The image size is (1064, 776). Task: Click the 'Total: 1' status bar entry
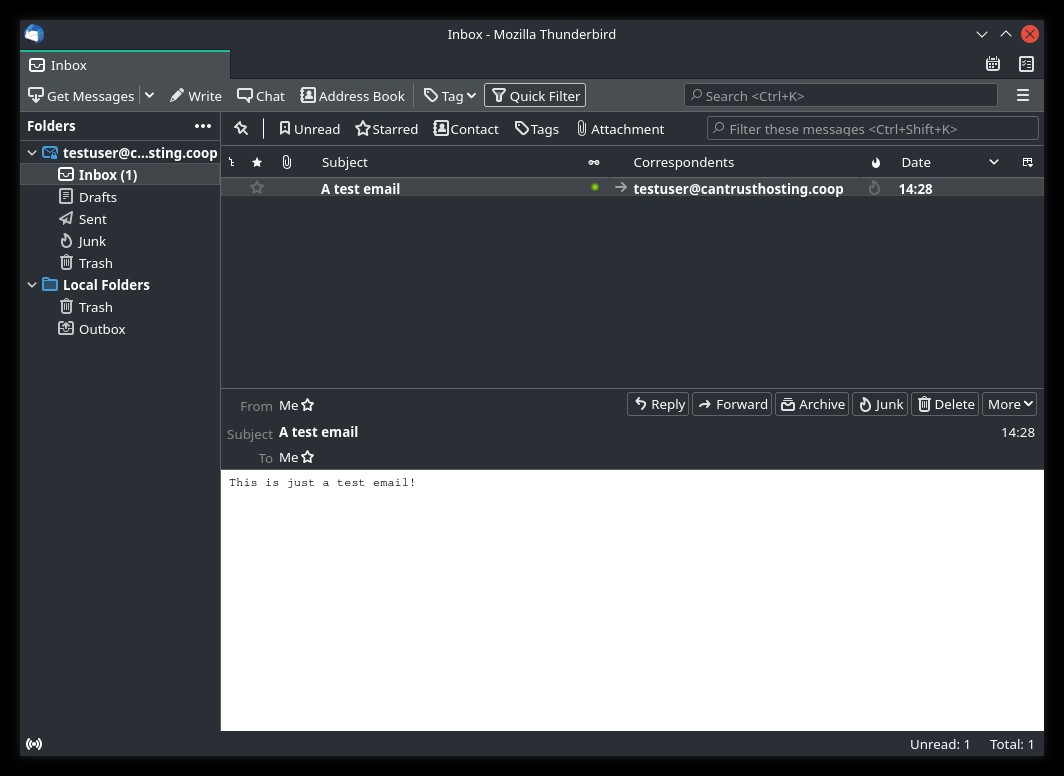coord(1012,744)
